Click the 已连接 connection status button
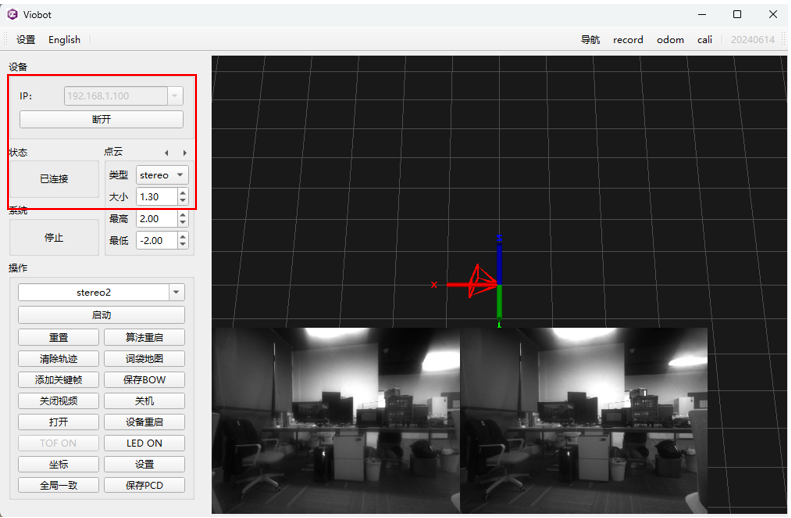 click(54, 179)
